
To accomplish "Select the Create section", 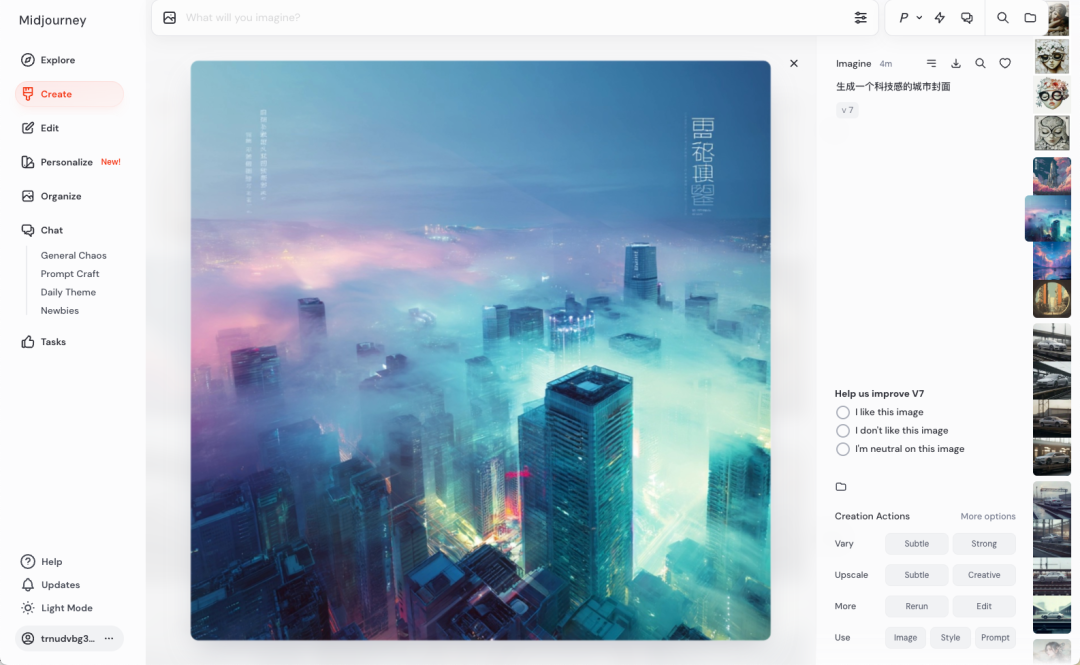I will [69, 94].
